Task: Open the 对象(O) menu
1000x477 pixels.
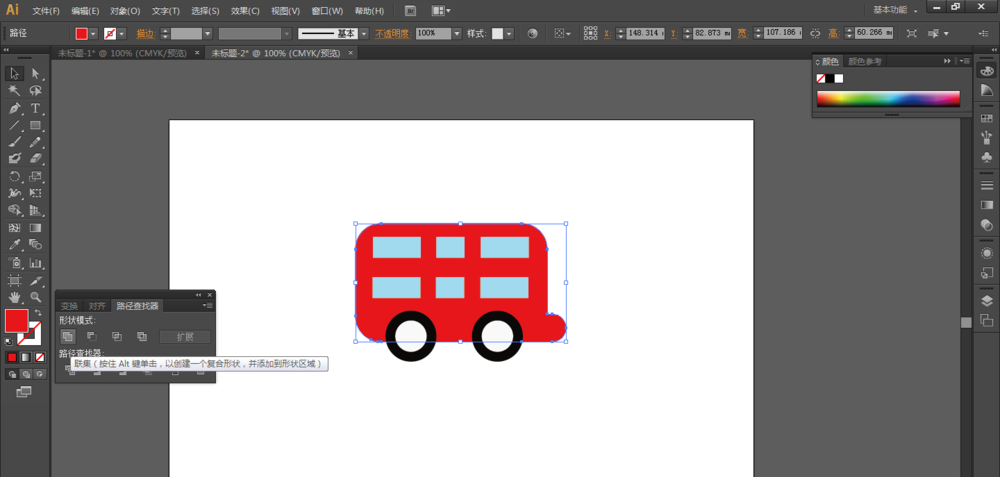Action: pyautogui.click(x=125, y=11)
